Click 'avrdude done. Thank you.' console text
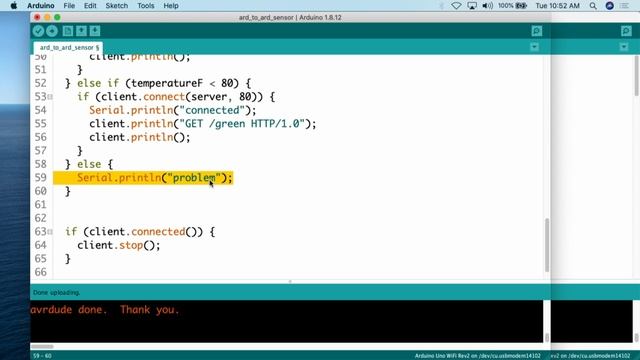Image resolution: width=640 pixels, height=360 pixels. click(x=105, y=310)
